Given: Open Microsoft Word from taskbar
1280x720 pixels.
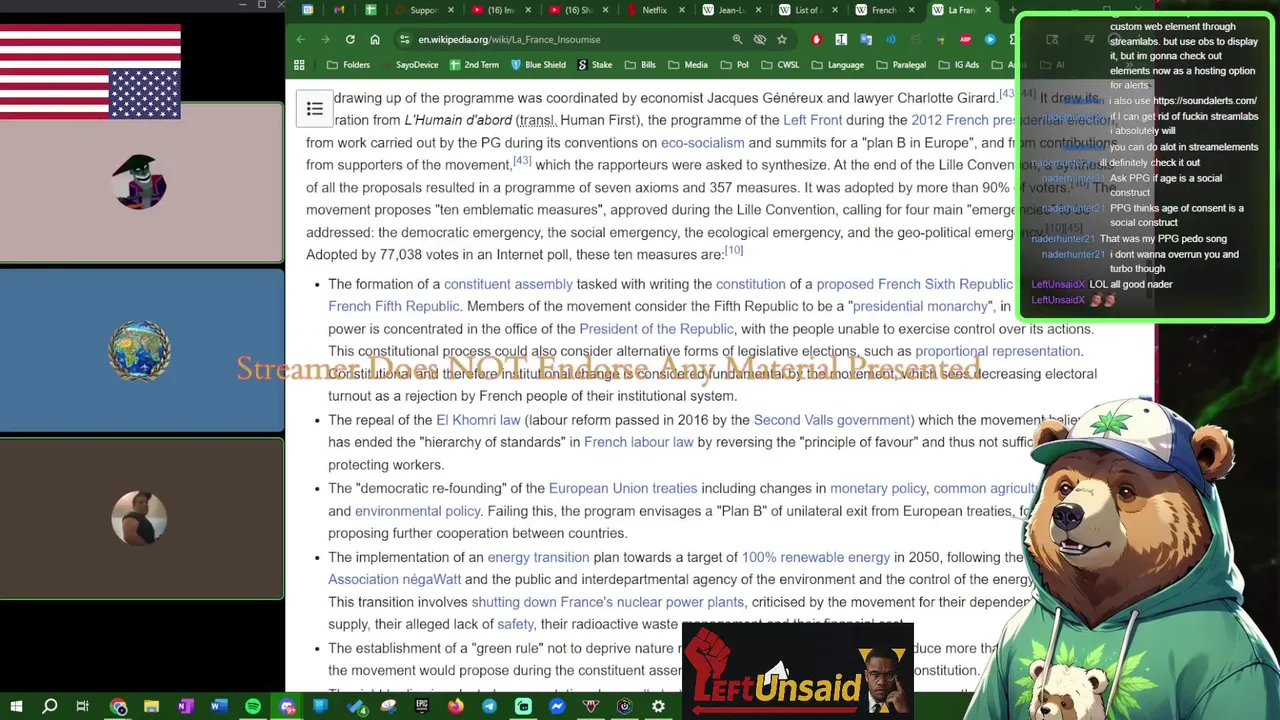Looking at the screenshot, I should coord(219,706).
